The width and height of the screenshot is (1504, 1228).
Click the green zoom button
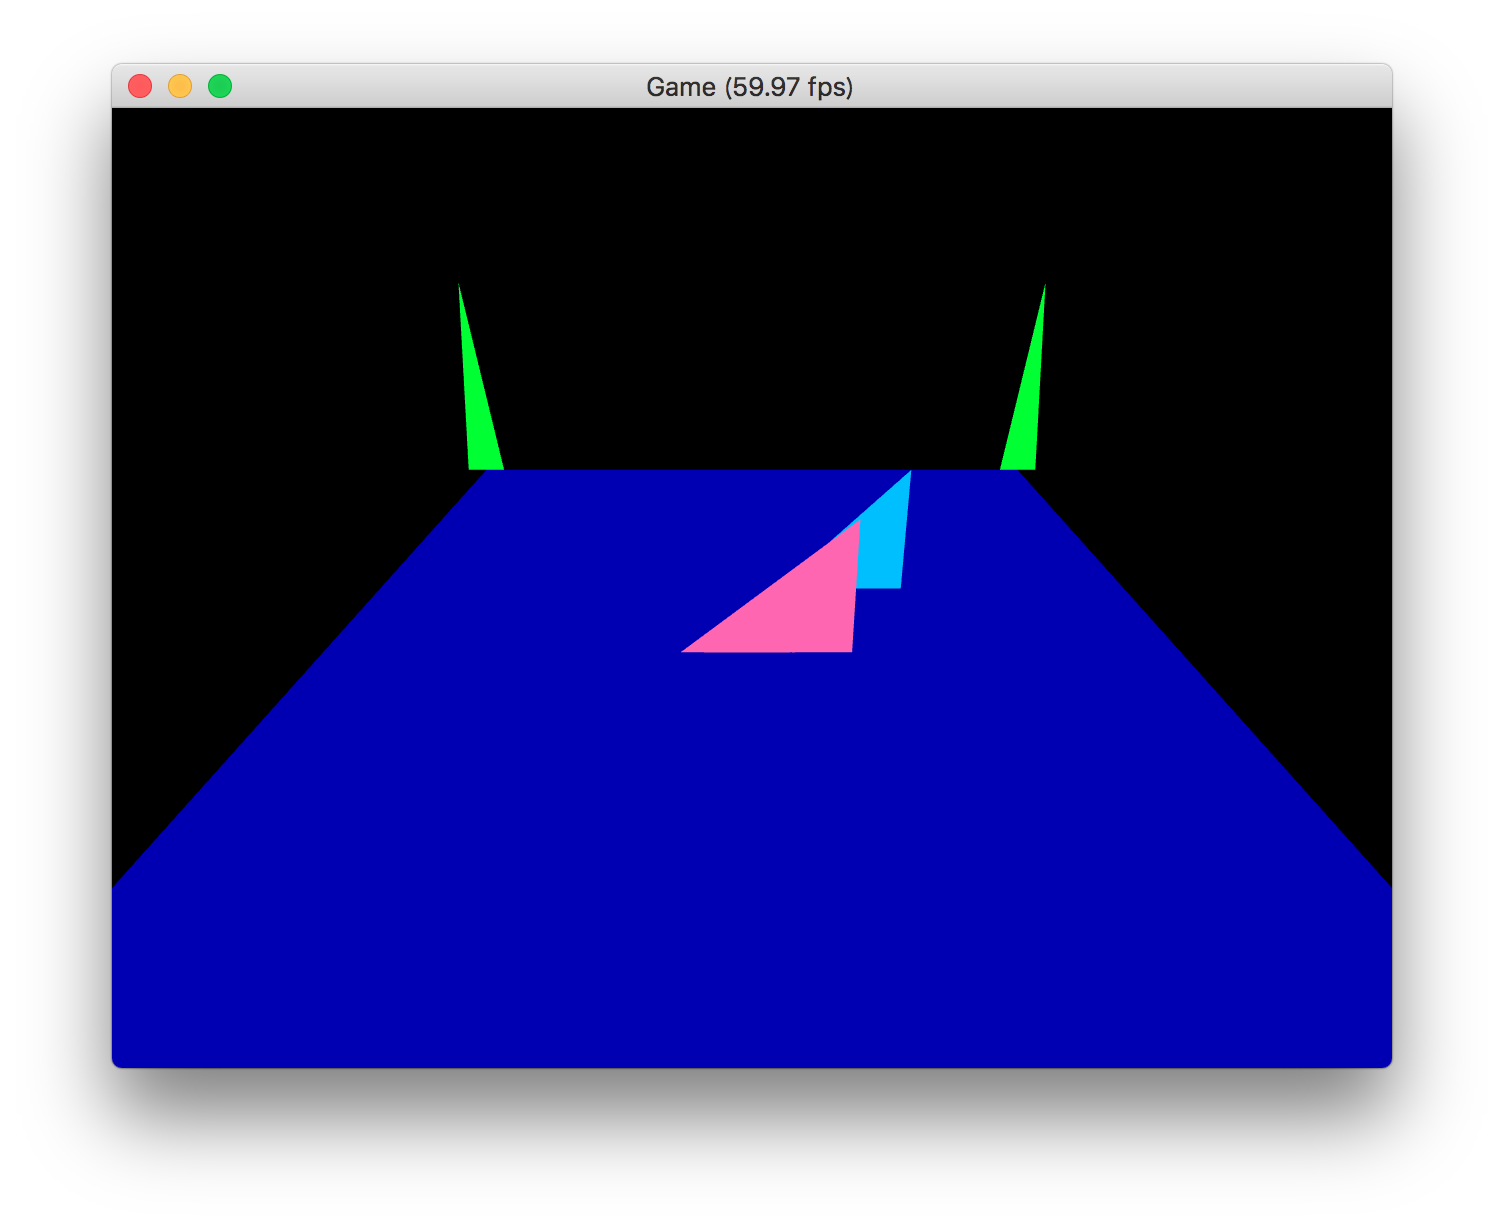click(220, 86)
